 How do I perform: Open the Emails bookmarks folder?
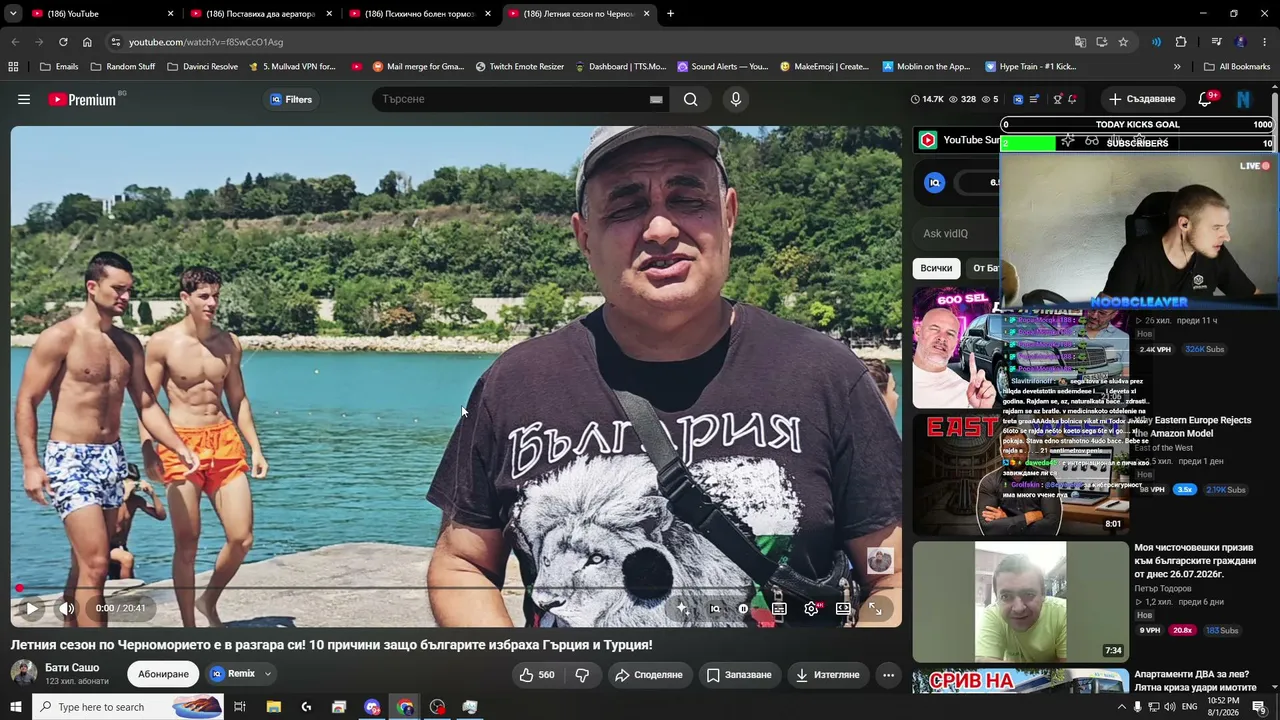point(59,67)
